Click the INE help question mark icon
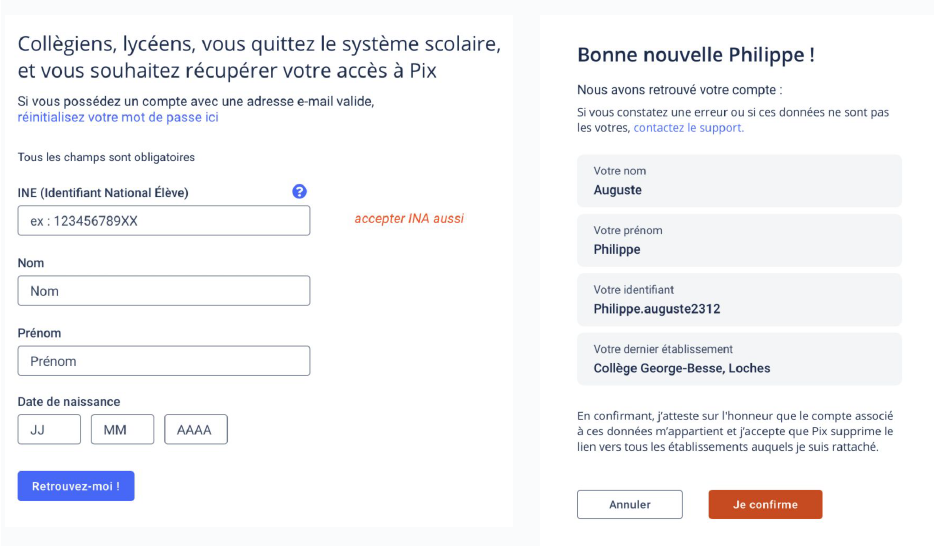Viewport: 935px width, 546px height. coord(299,192)
